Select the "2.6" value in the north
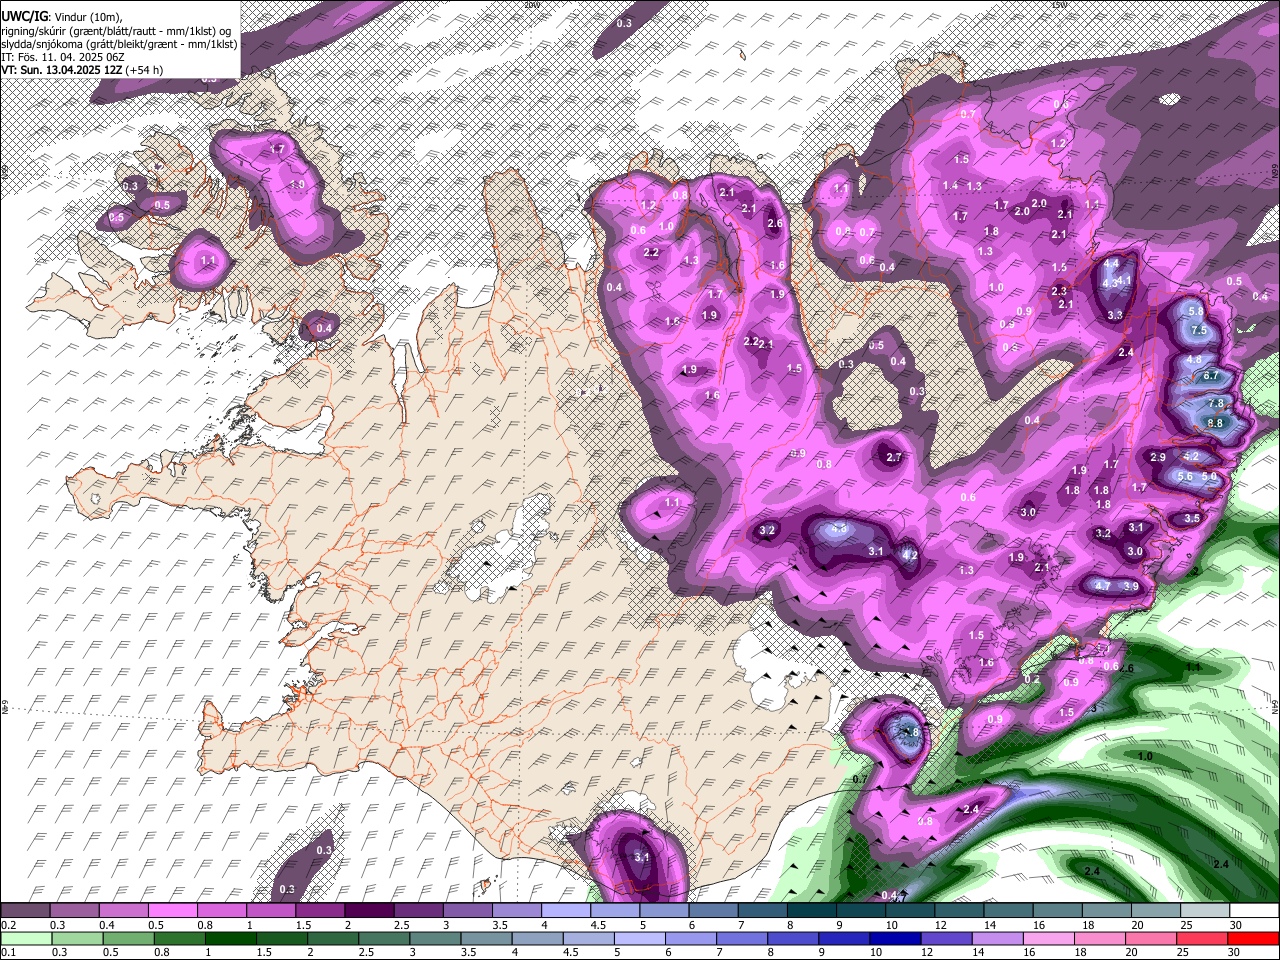This screenshot has height=960, width=1280. [774, 223]
